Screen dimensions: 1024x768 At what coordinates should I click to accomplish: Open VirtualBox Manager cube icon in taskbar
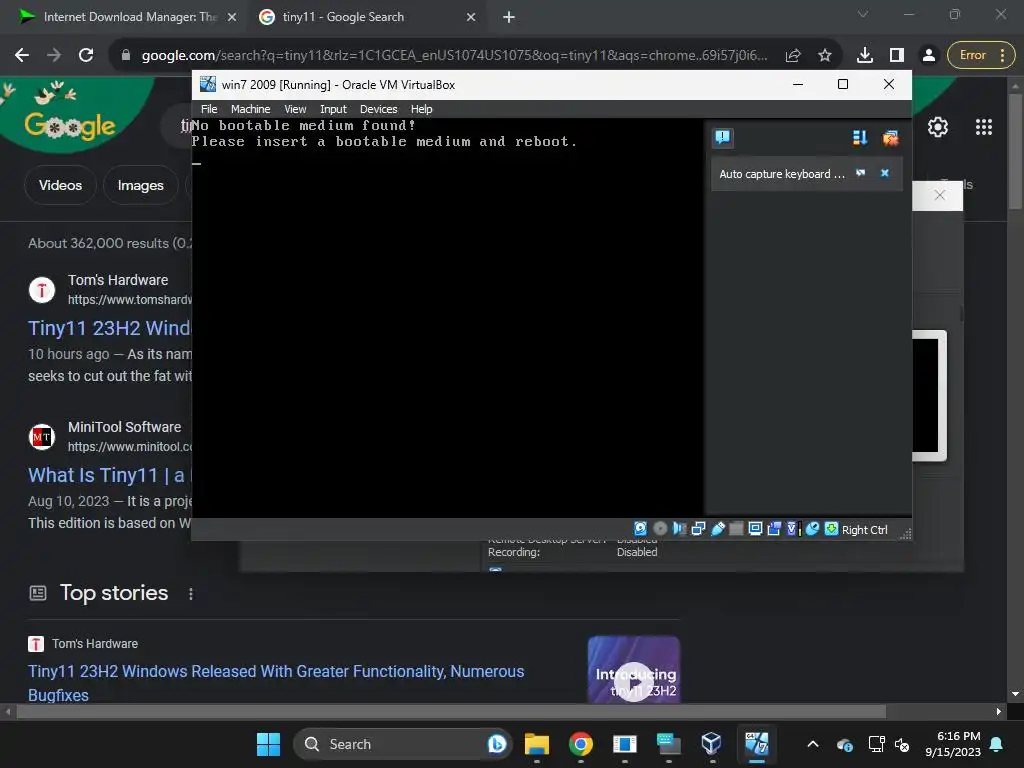(712, 744)
